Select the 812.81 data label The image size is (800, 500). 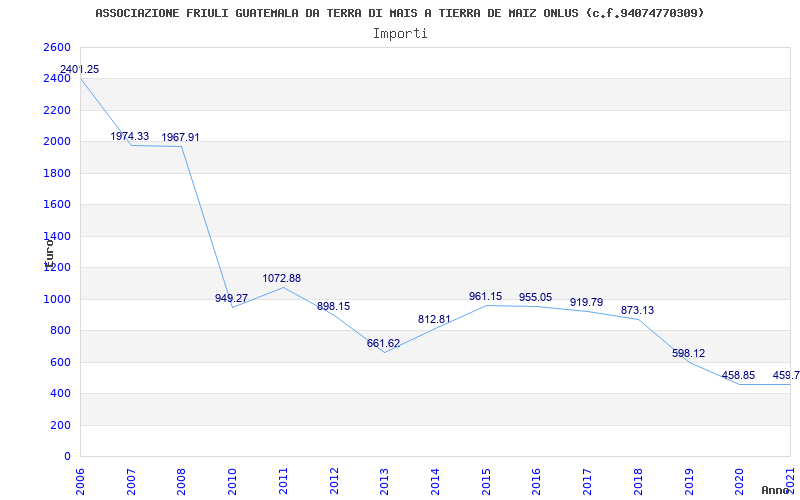[x=434, y=319]
